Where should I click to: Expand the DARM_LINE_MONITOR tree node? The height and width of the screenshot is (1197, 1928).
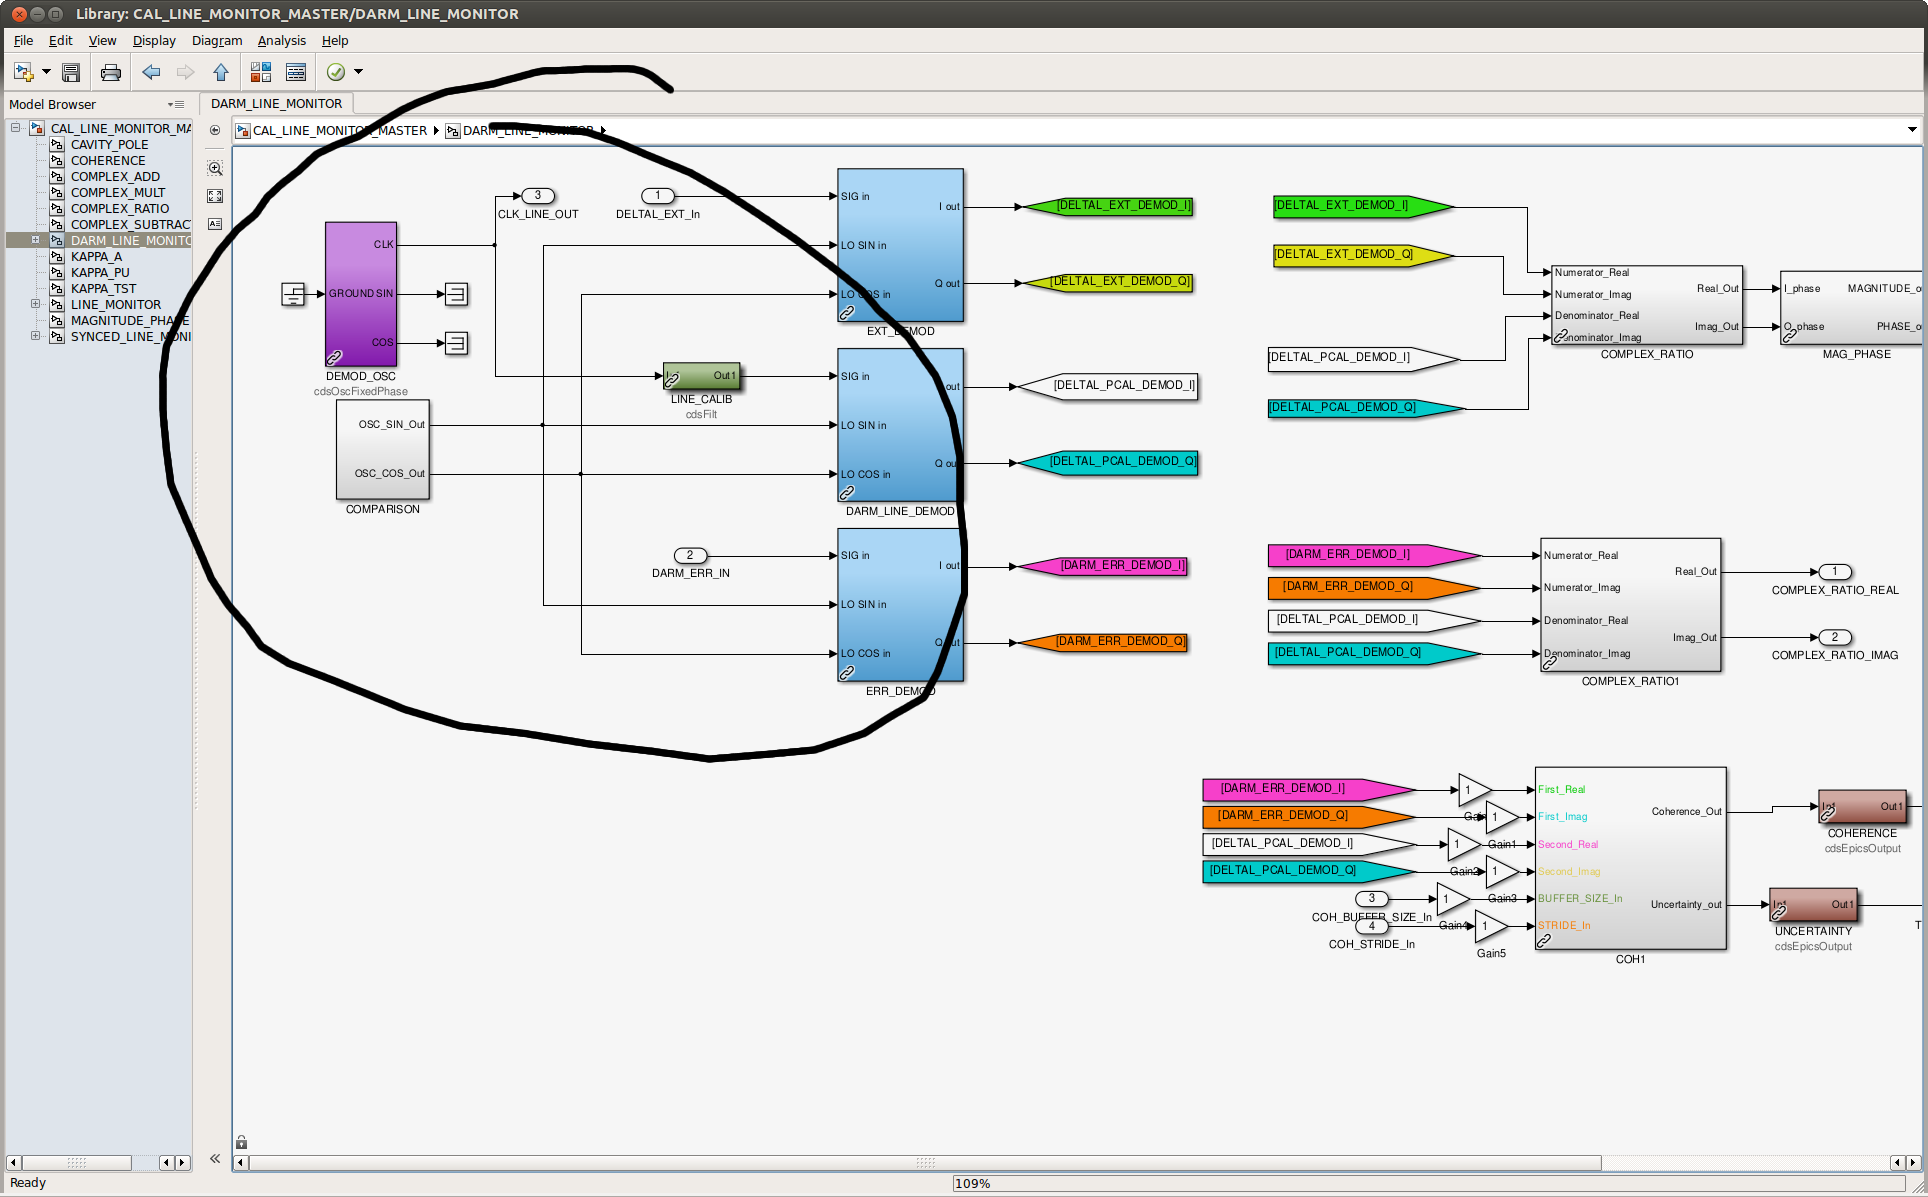pyautogui.click(x=35, y=240)
